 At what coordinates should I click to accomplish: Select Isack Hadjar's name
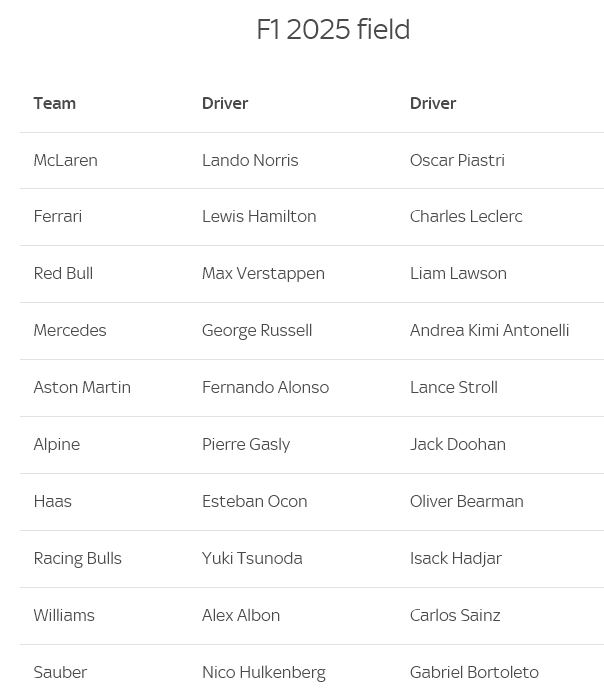tap(456, 558)
